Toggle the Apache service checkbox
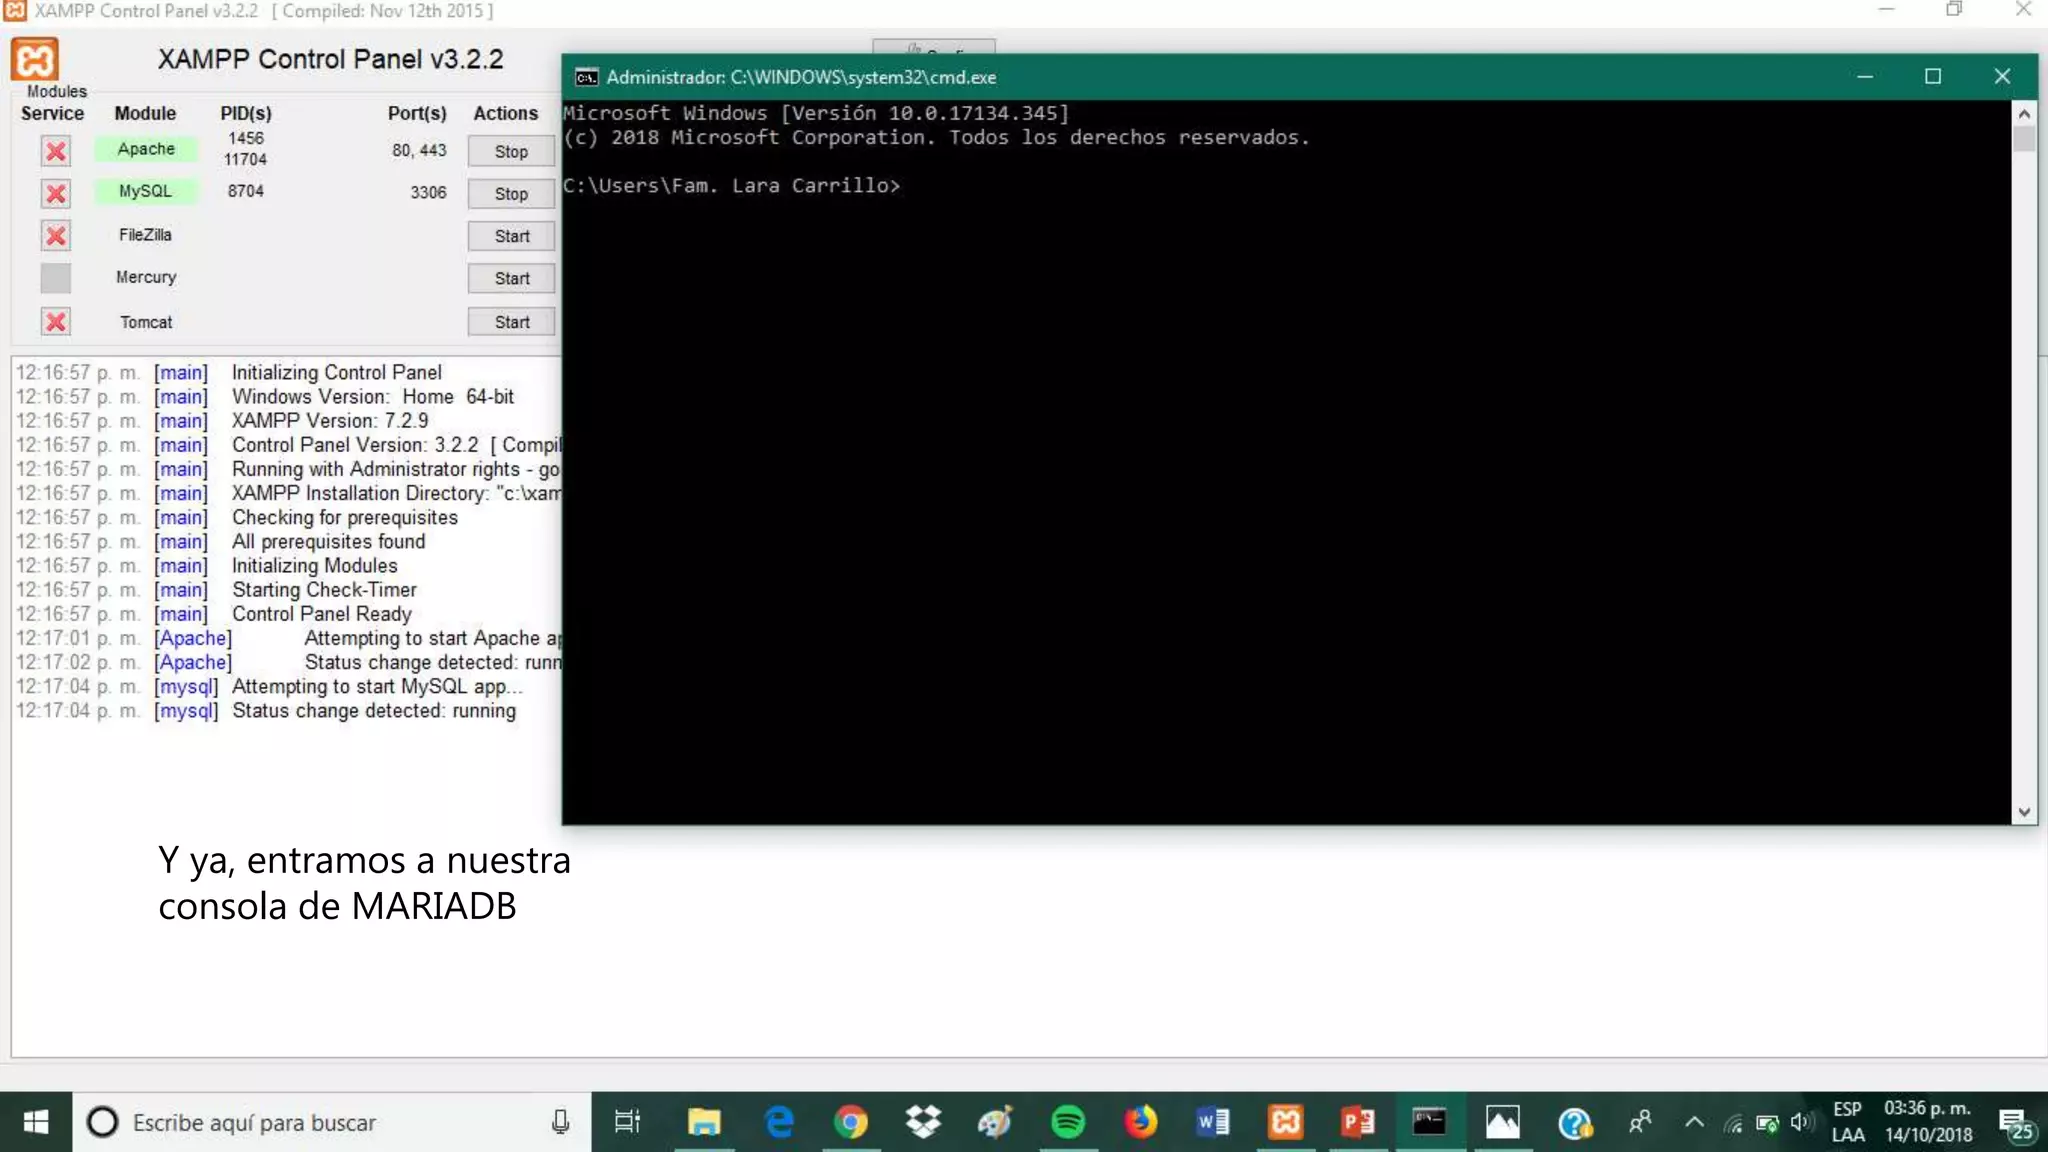2048x1152 pixels. 56,151
